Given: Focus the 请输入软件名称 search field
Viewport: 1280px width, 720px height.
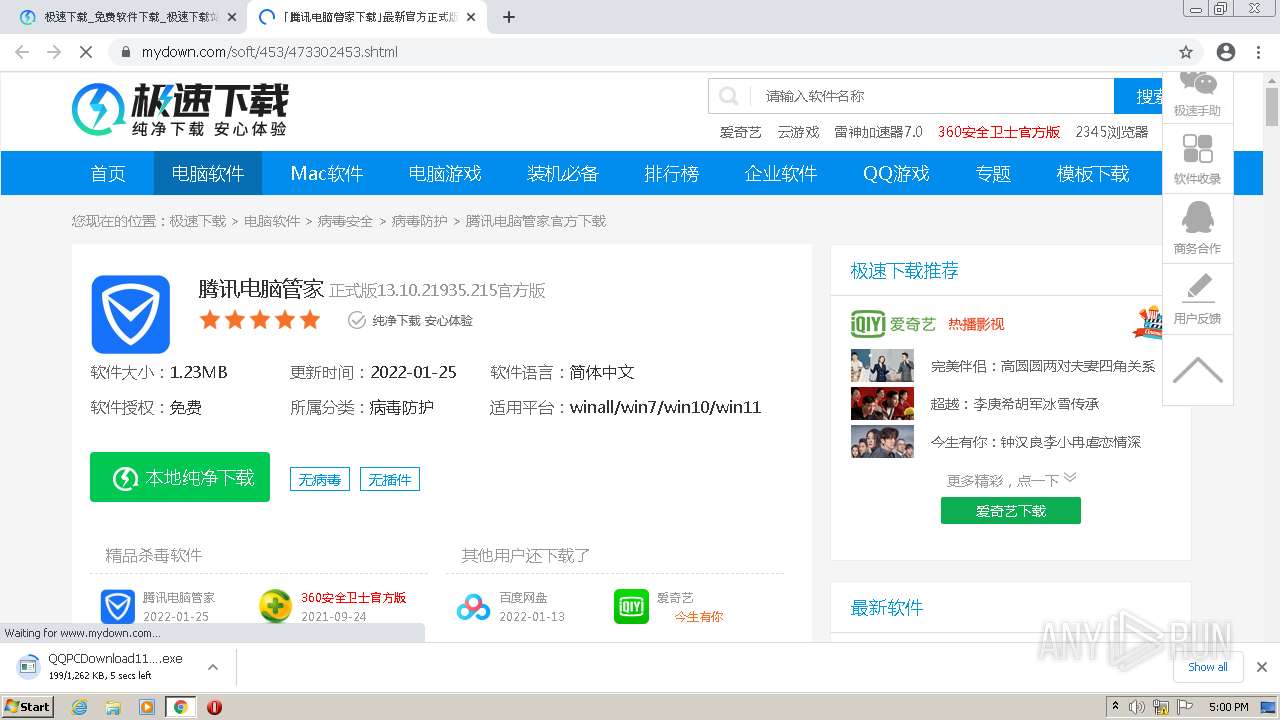Looking at the screenshot, I should (x=934, y=96).
